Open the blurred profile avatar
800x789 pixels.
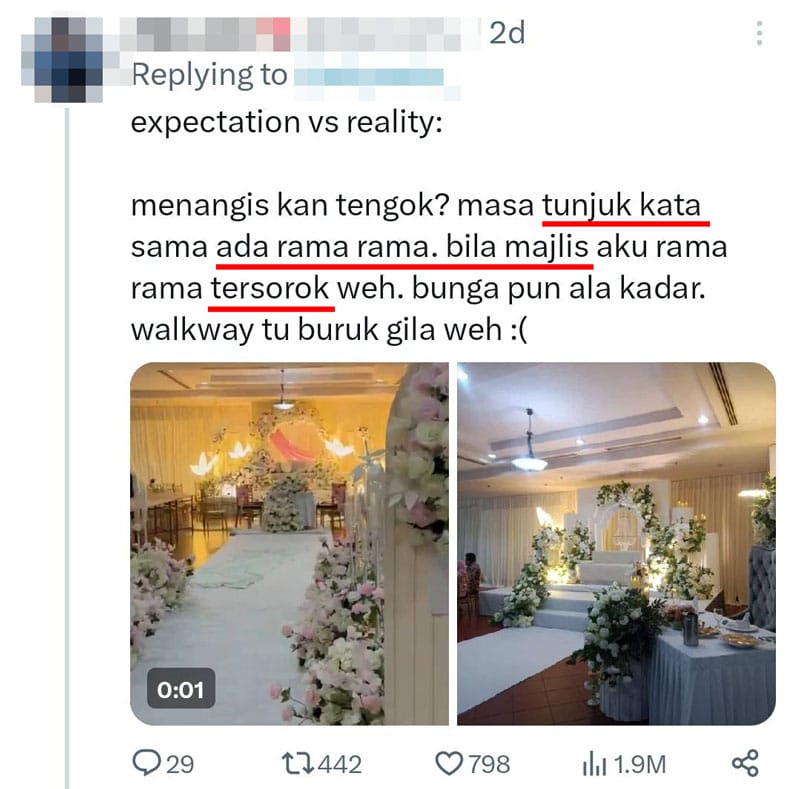click(x=62, y=59)
